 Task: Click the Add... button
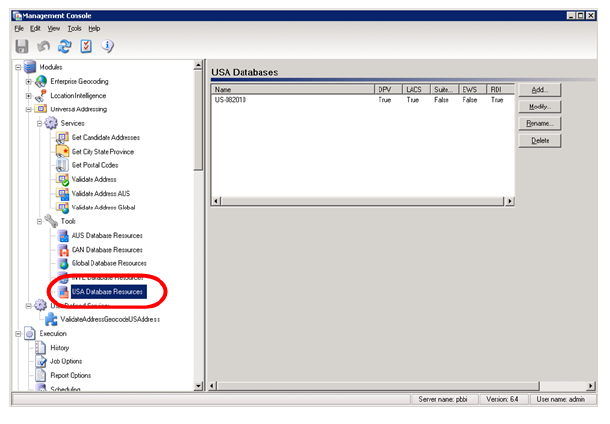click(x=540, y=90)
